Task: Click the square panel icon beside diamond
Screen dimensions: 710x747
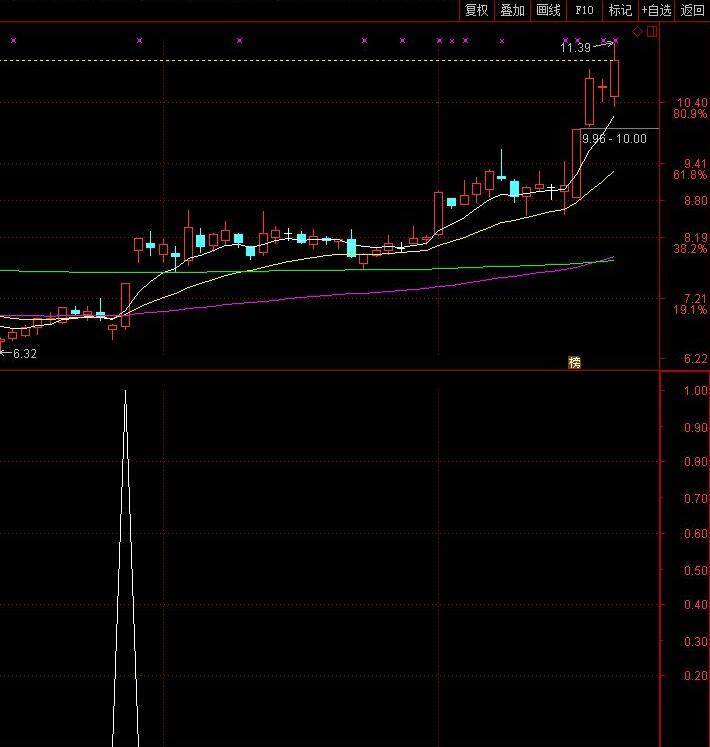Action: [x=652, y=31]
